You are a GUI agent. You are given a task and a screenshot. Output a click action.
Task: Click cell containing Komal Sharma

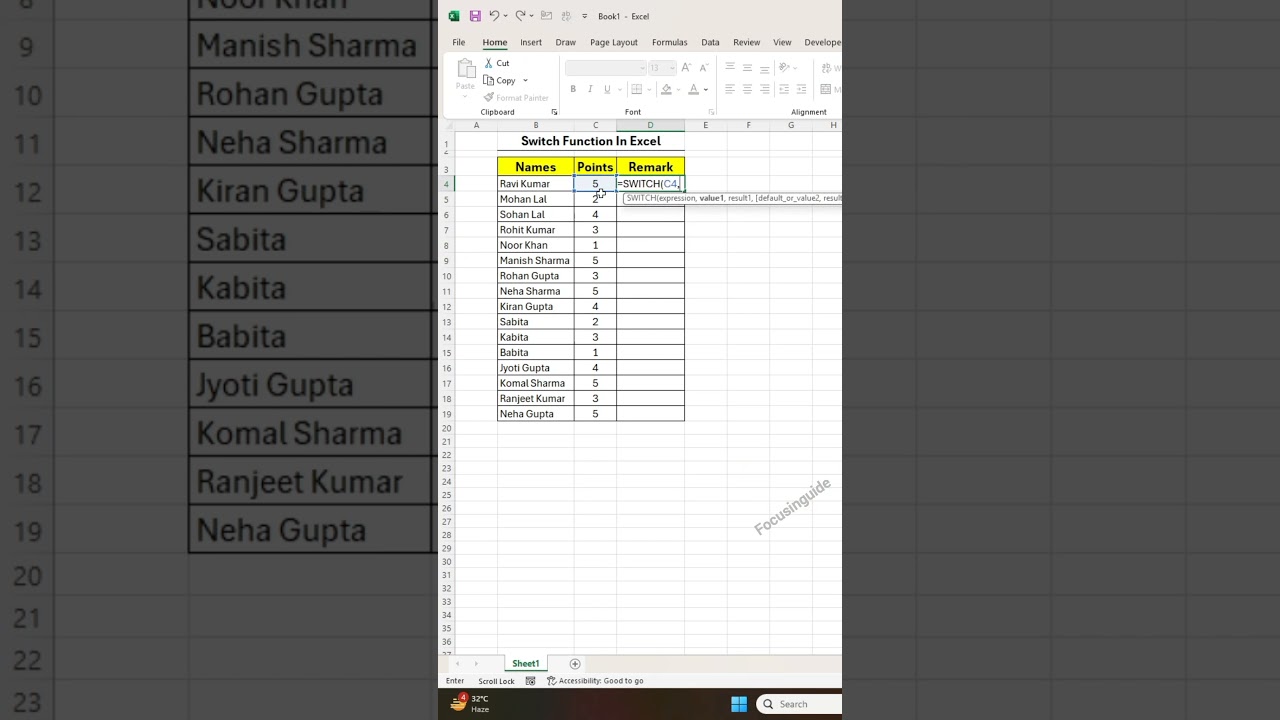[536, 383]
